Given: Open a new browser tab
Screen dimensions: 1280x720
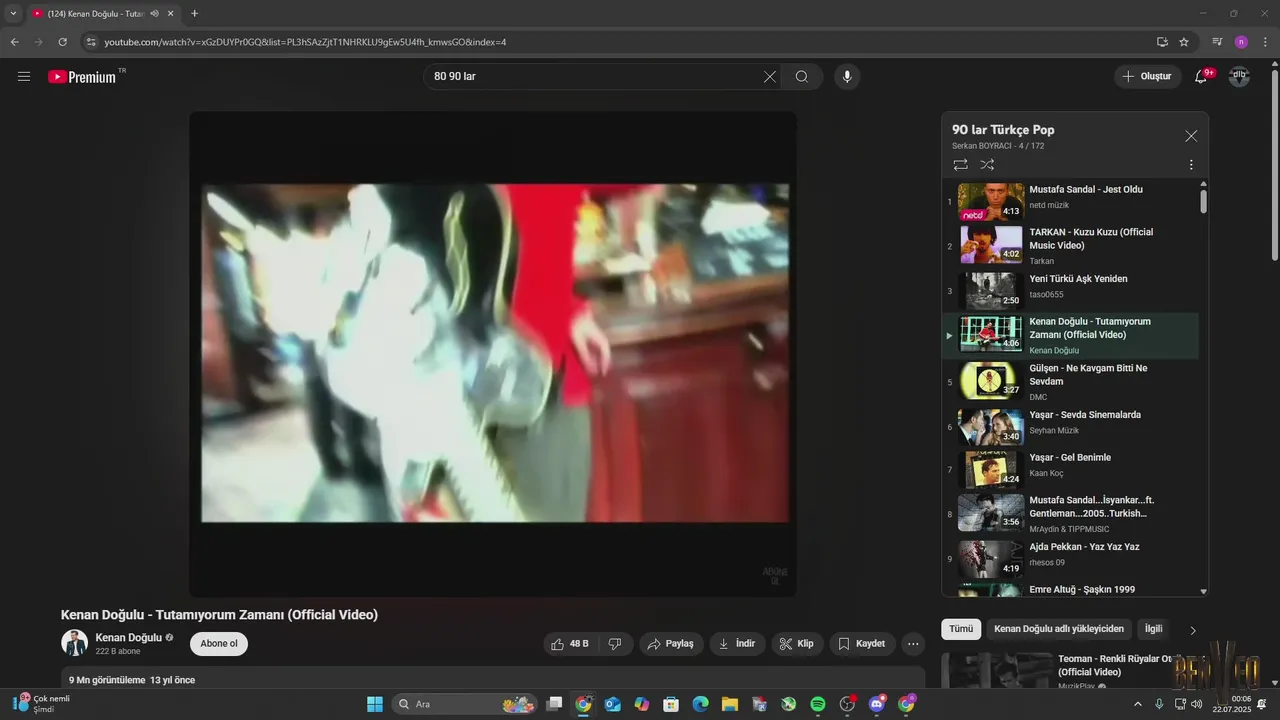Looking at the screenshot, I should pyautogui.click(x=194, y=13).
